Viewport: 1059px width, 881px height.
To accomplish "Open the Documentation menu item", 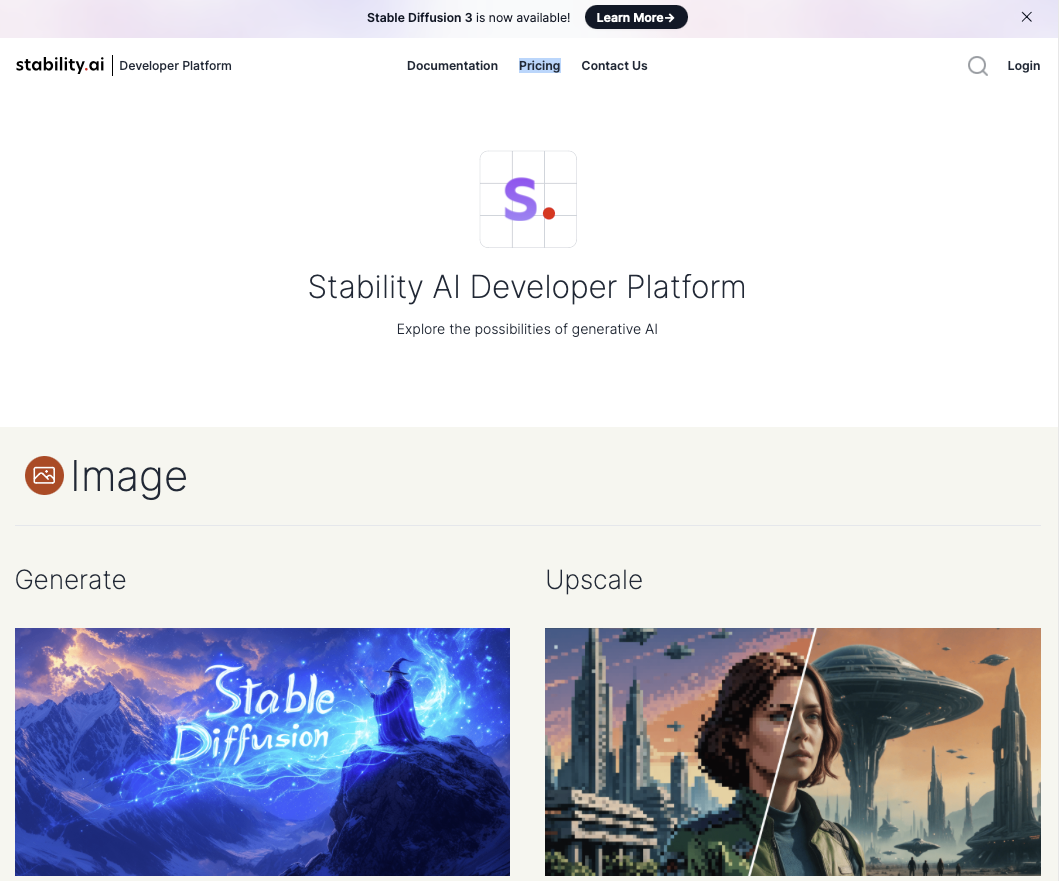I will tap(453, 66).
